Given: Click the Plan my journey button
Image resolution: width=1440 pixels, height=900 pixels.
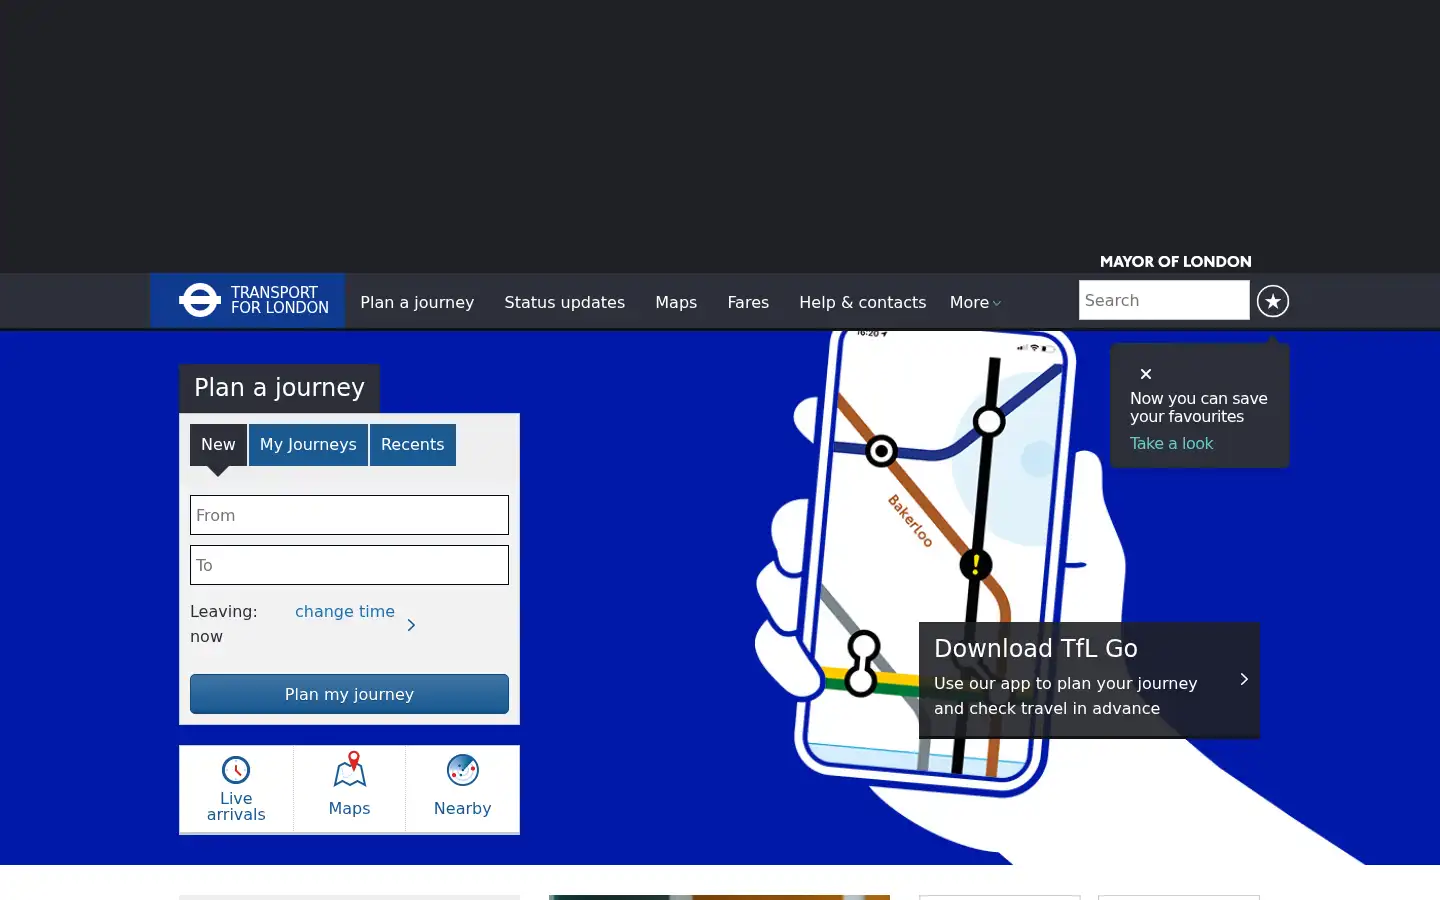Looking at the screenshot, I should (349, 694).
